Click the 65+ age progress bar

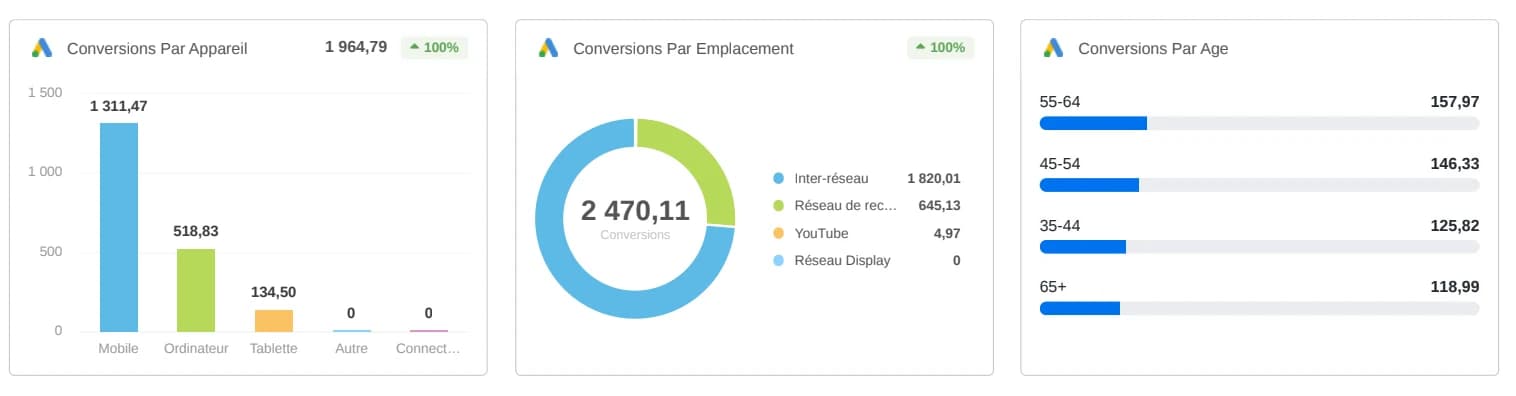(1259, 308)
